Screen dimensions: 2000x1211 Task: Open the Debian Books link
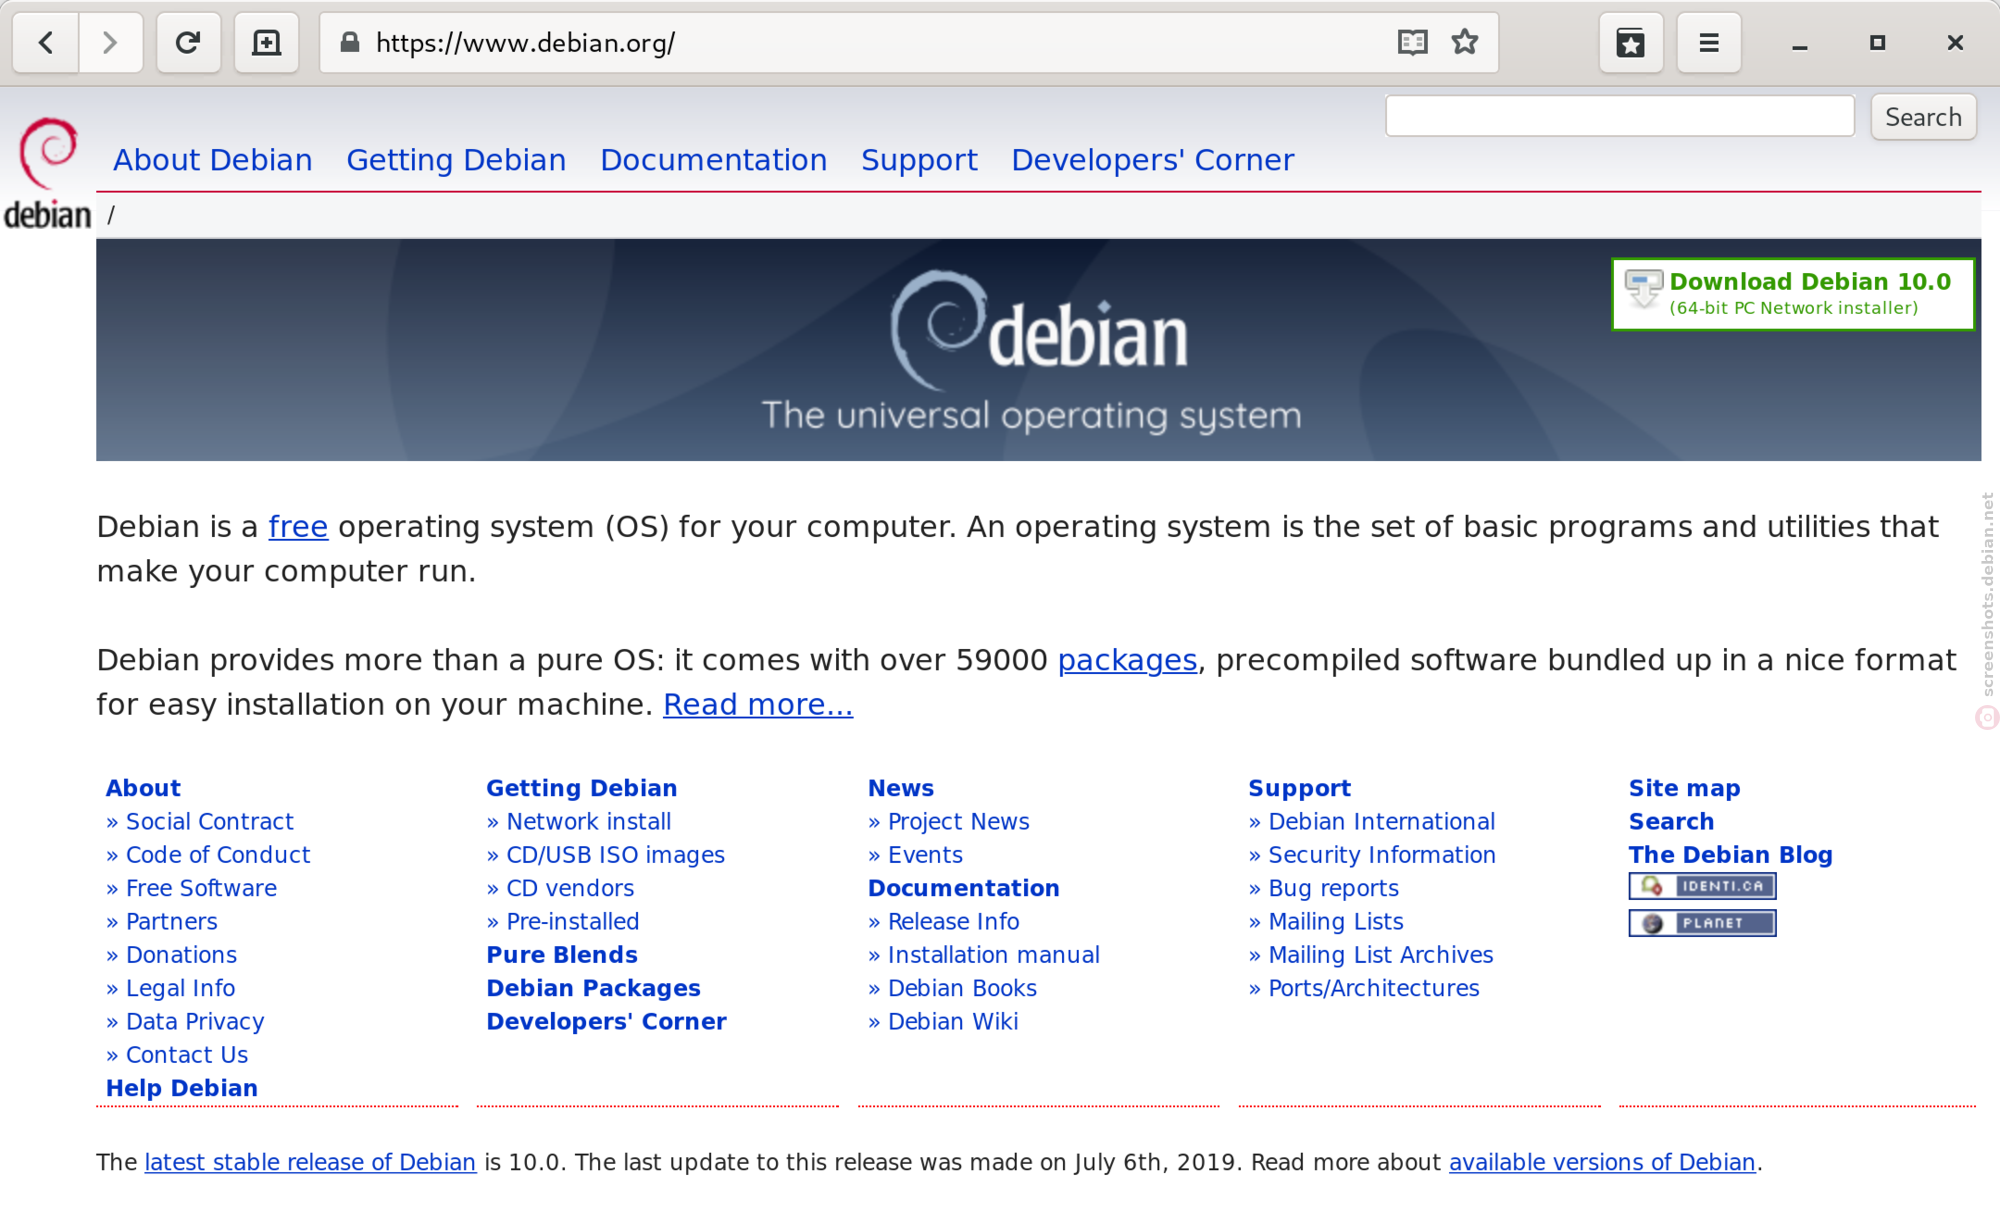[962, 988]
